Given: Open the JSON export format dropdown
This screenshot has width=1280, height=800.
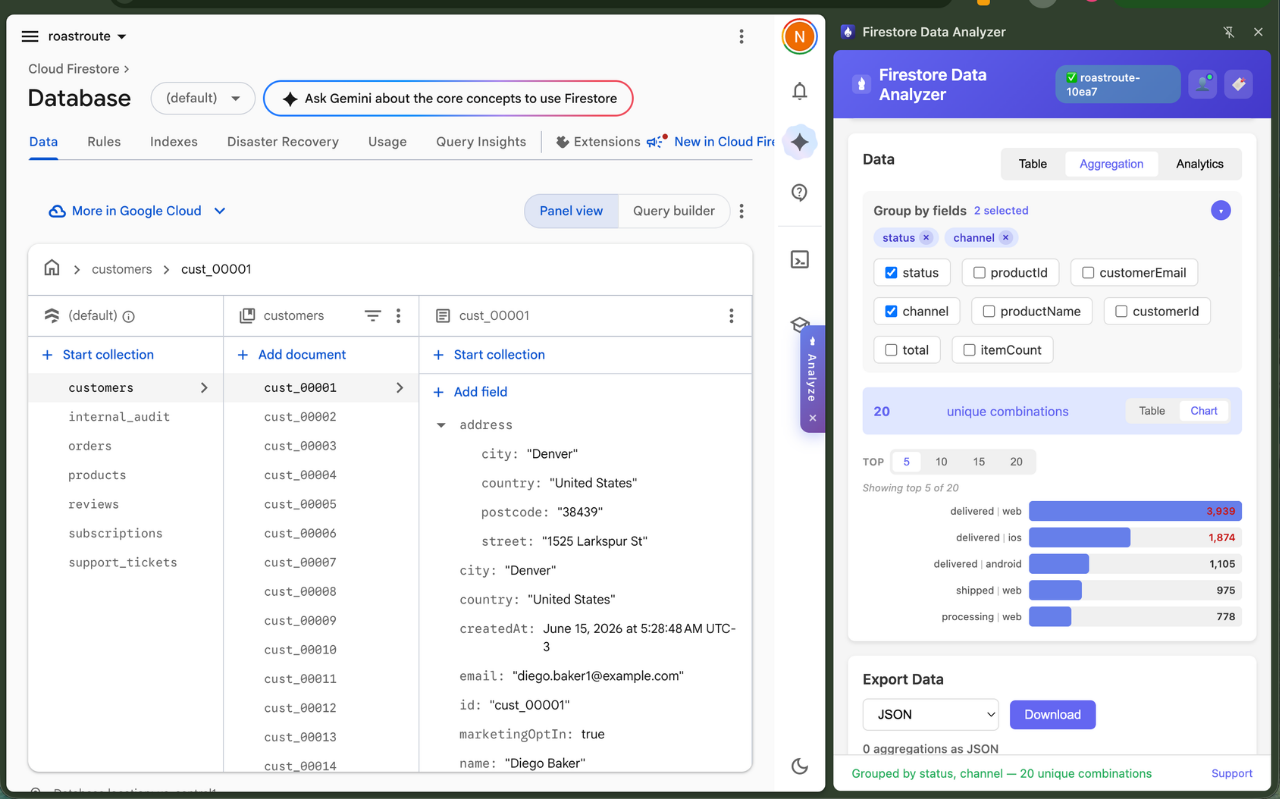Looking at the screenshot, I should click(x=931, y=715).
